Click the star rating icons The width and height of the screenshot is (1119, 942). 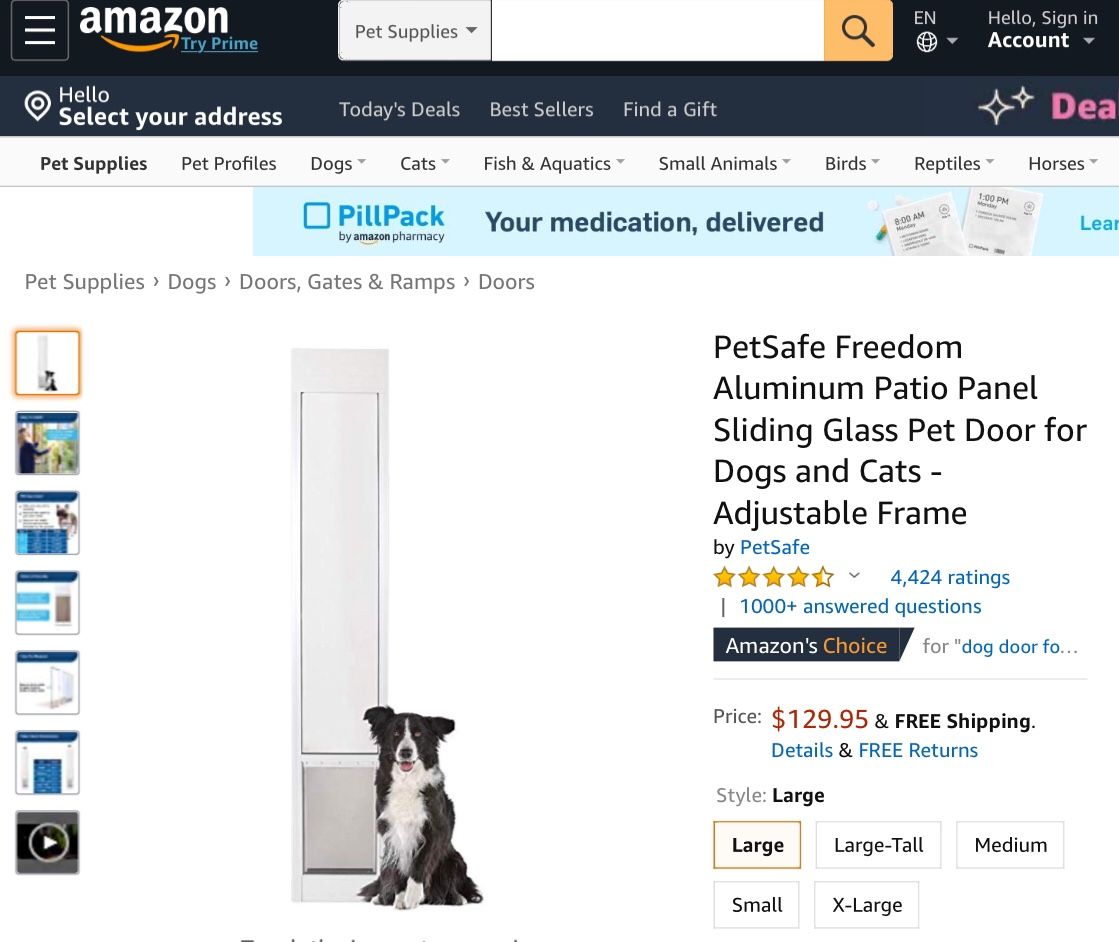click(773, 577)
